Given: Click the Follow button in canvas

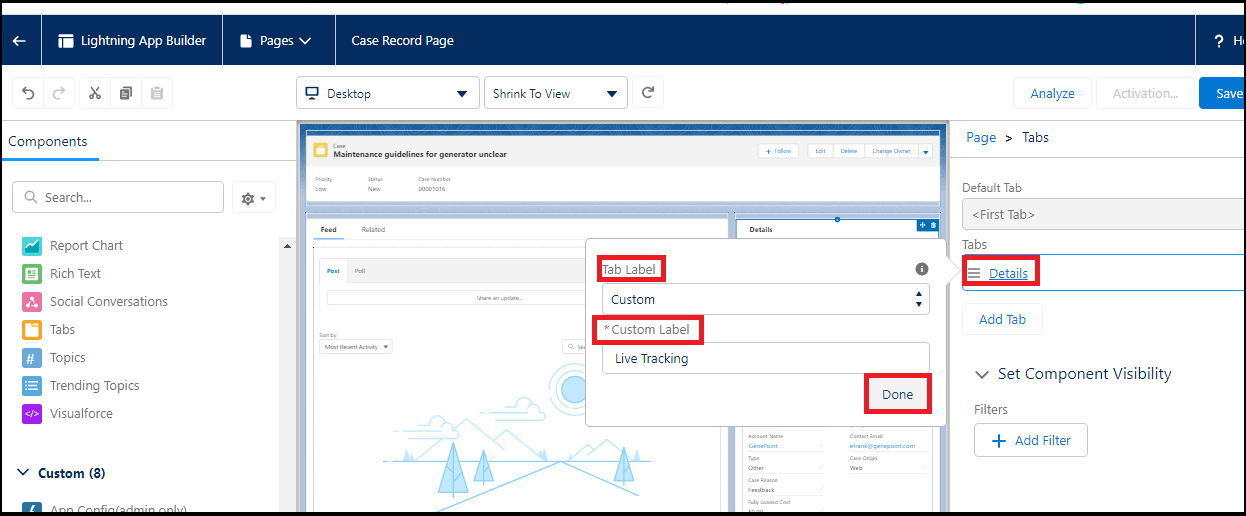Looking at the screenshot, I should (777, 151).
